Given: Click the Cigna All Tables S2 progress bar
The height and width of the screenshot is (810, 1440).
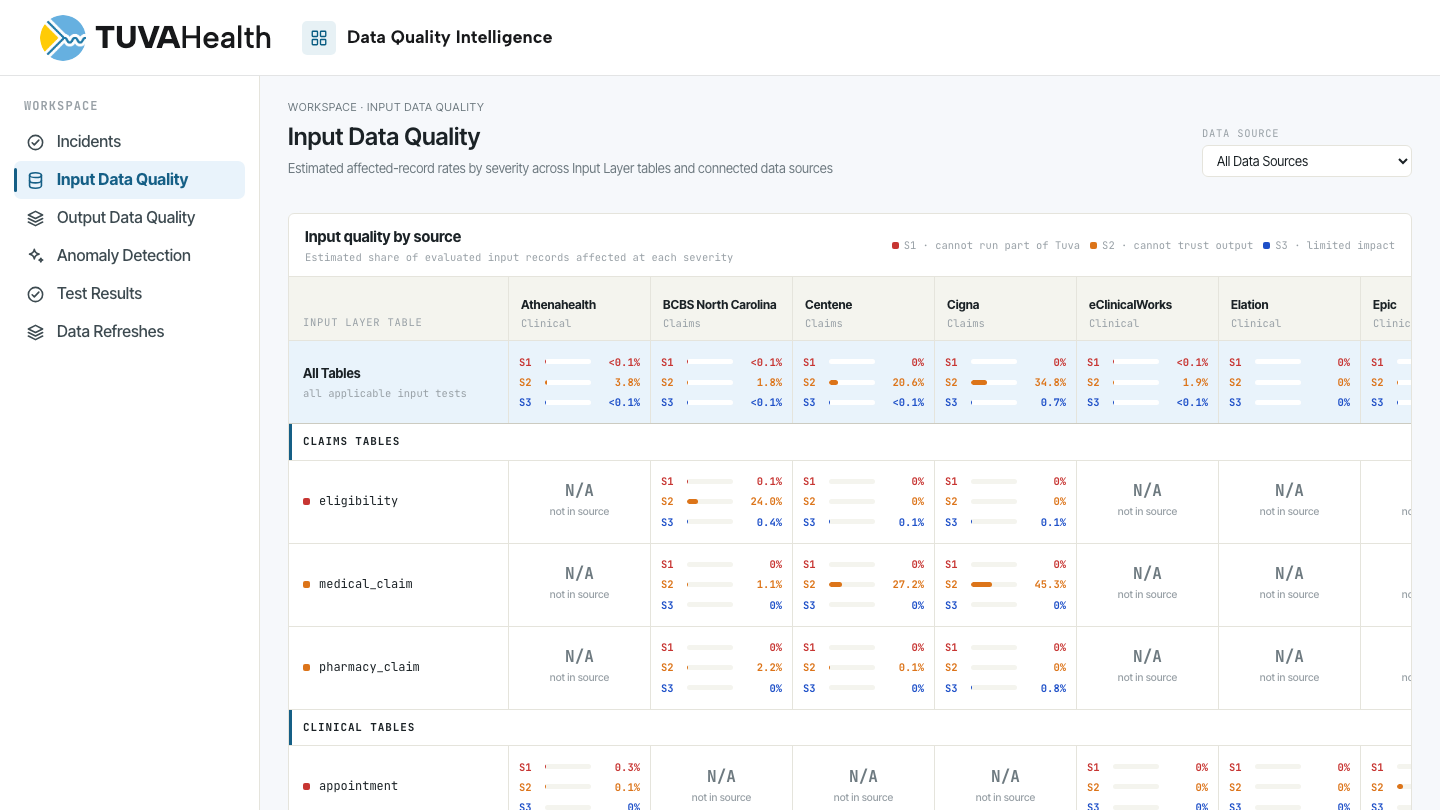Looking at the screenshot, I should (x=994, y=383).
